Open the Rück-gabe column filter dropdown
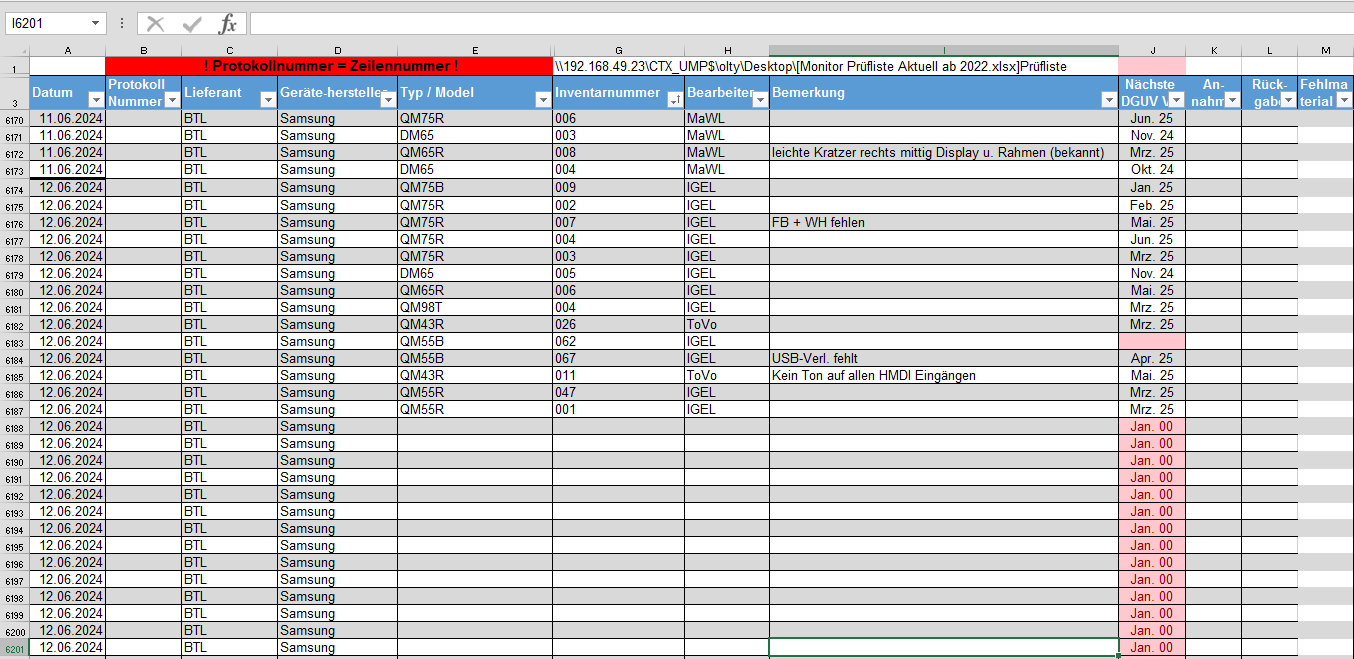This screenshot has width=1354, height=659. click(x=1288, y=100)
